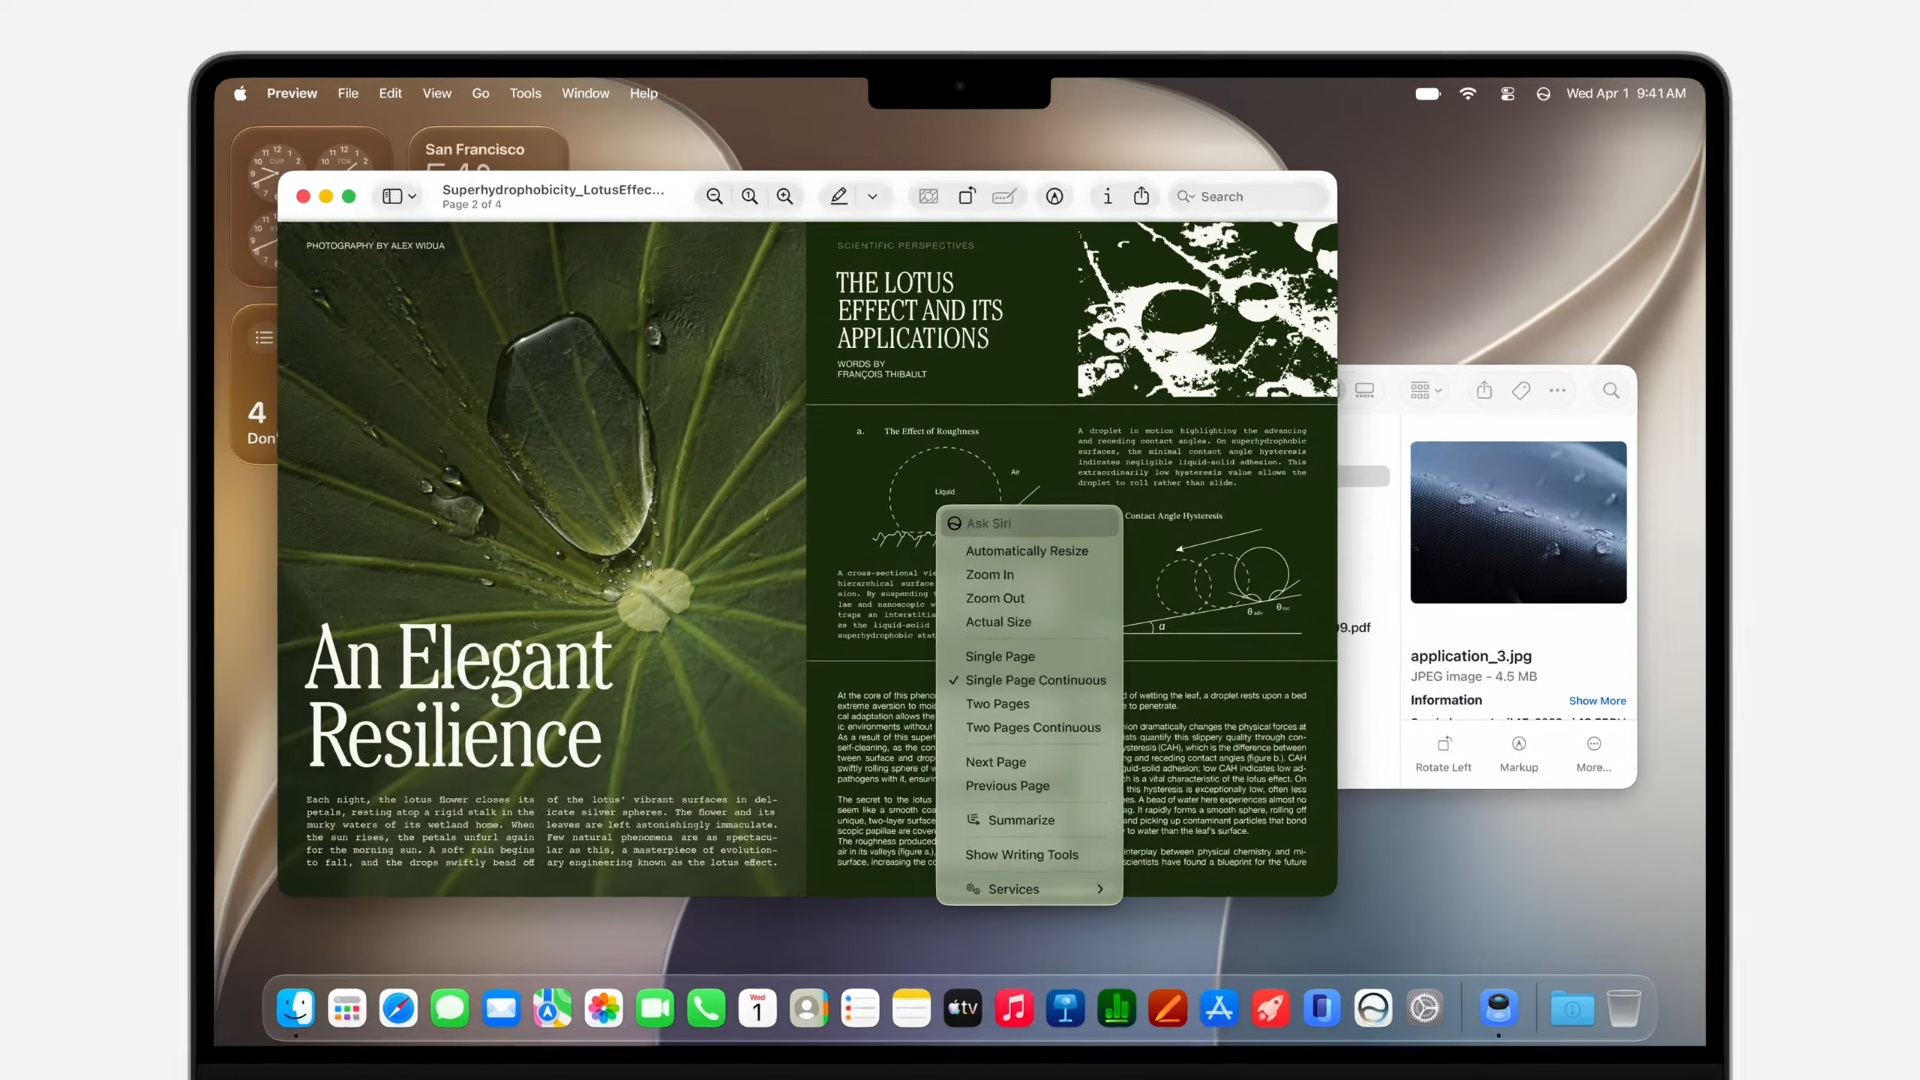Click Rotate Left in the Finder preview pane

1443,754
